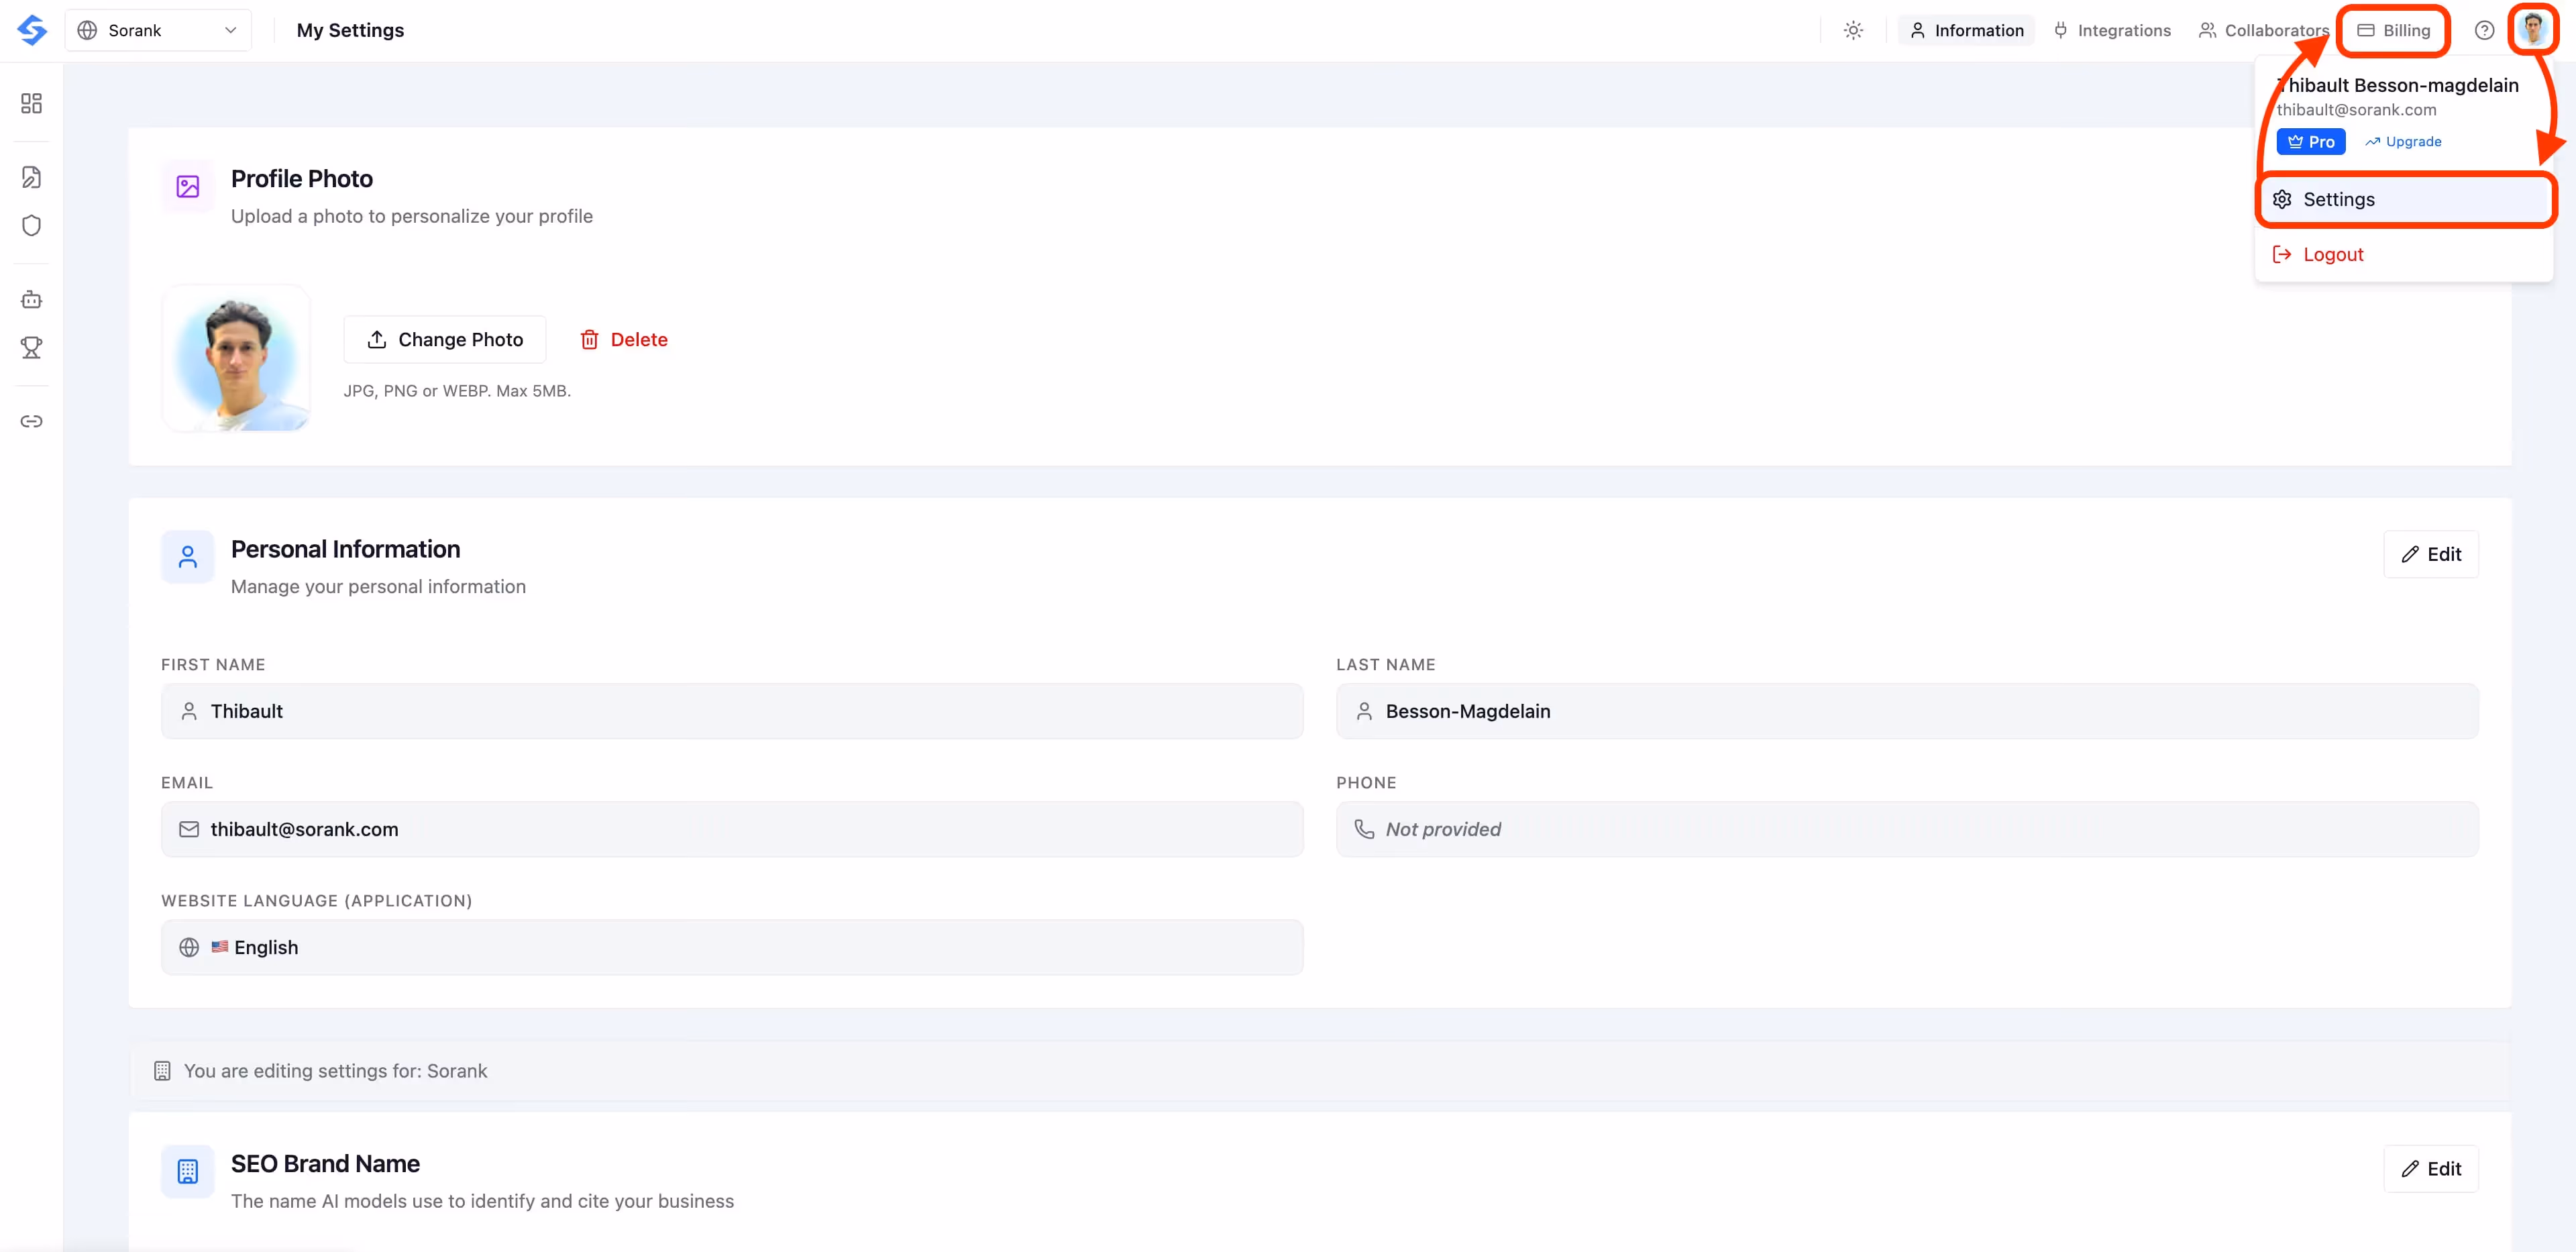Click the Change Photo button
Image resolution: width=2576 pixels, height=1252 pixels.
coord(444,340)
